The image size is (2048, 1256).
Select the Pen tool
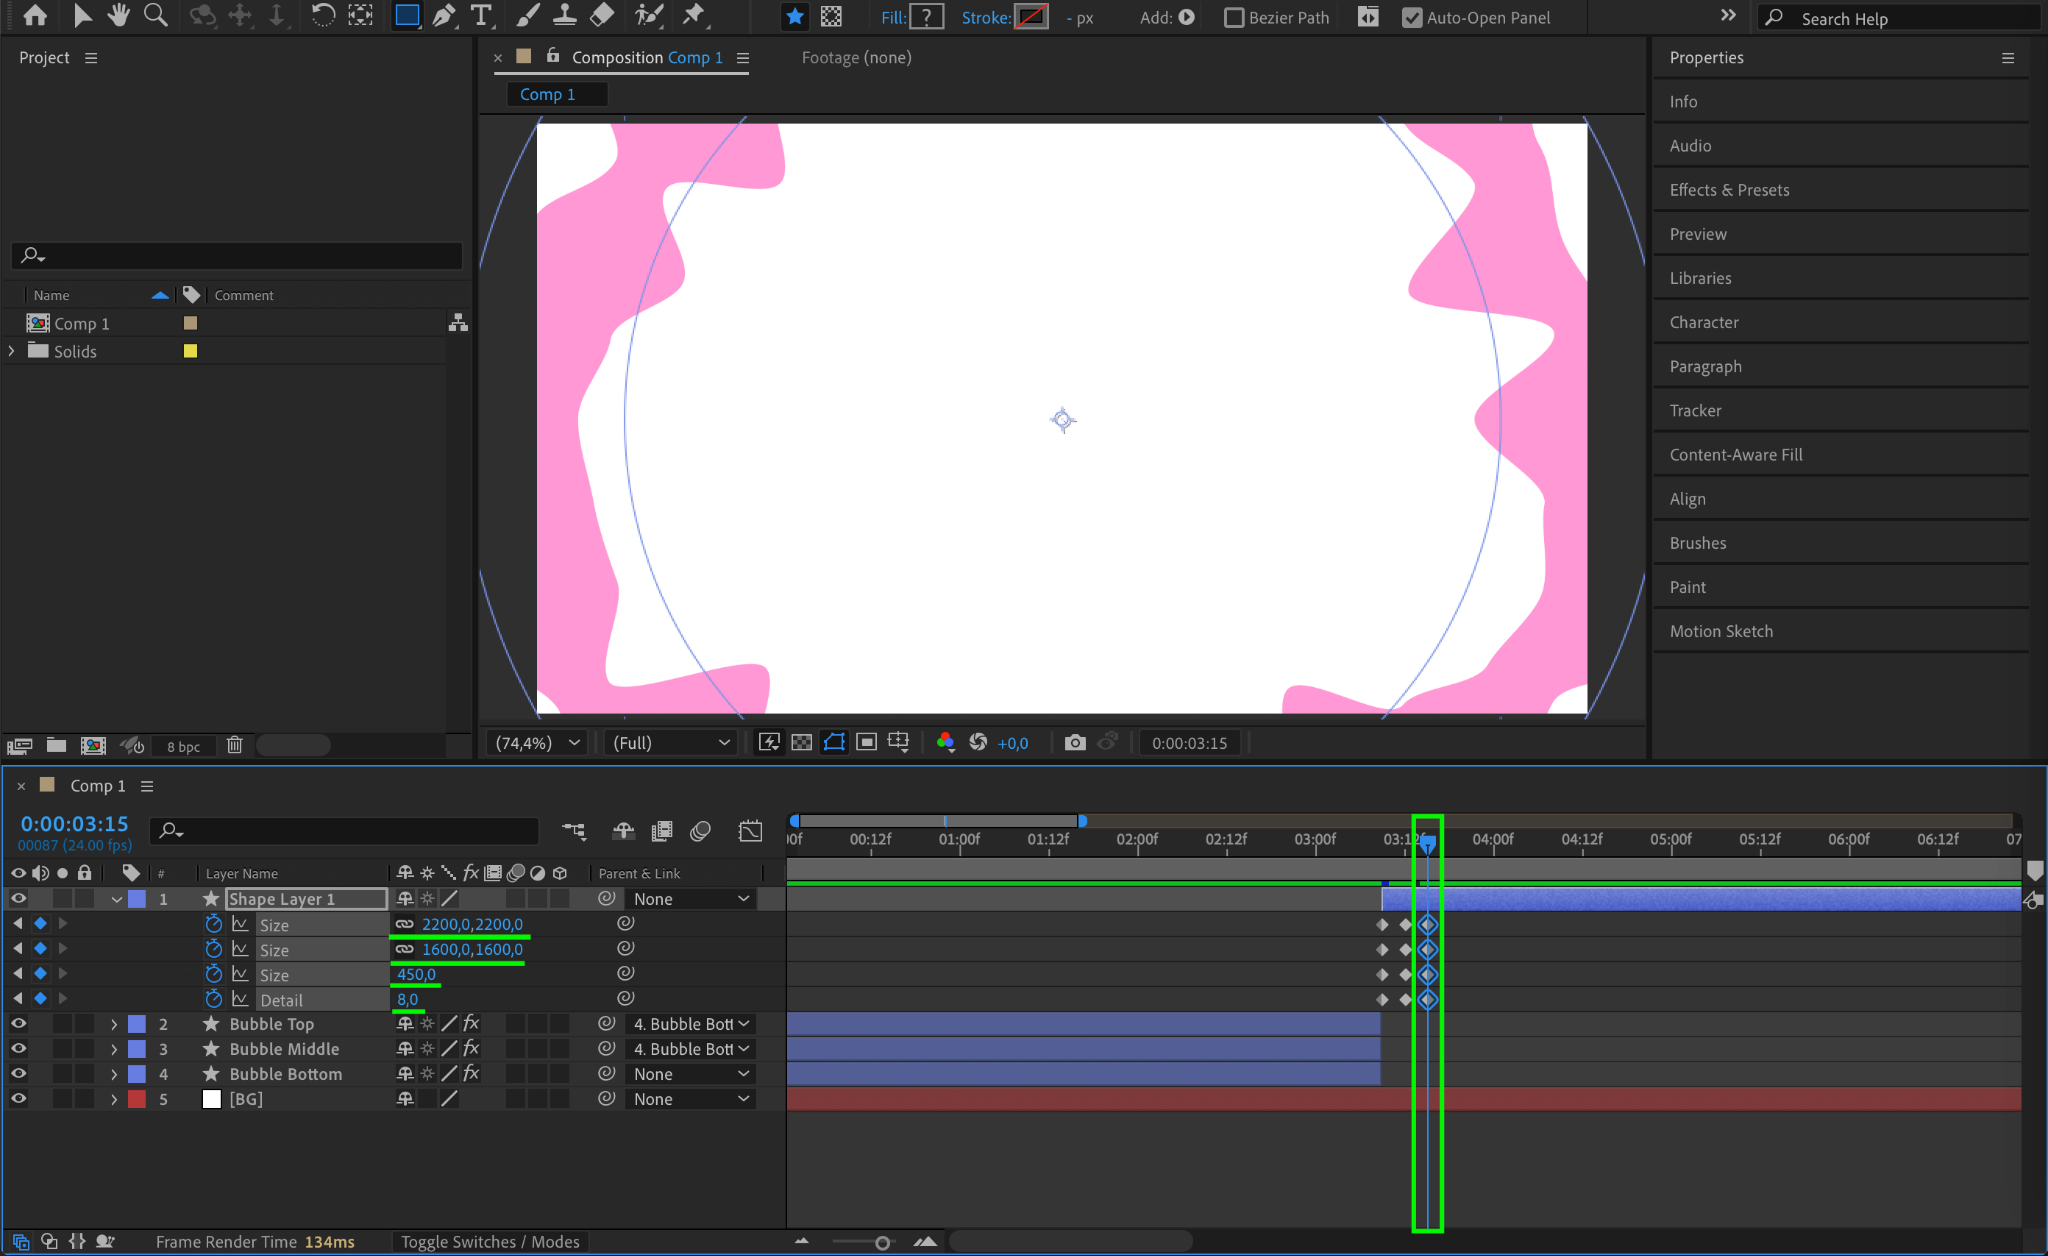[x=444, y=16]
